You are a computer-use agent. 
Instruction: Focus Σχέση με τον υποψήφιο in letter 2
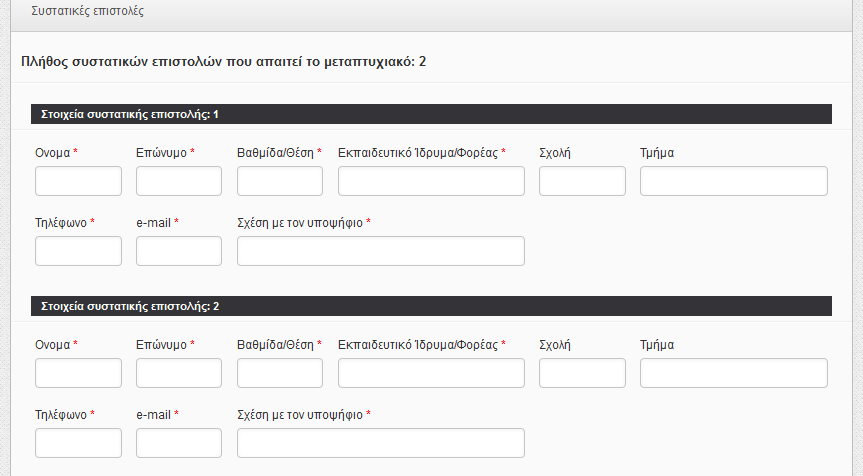coord(381,443)
